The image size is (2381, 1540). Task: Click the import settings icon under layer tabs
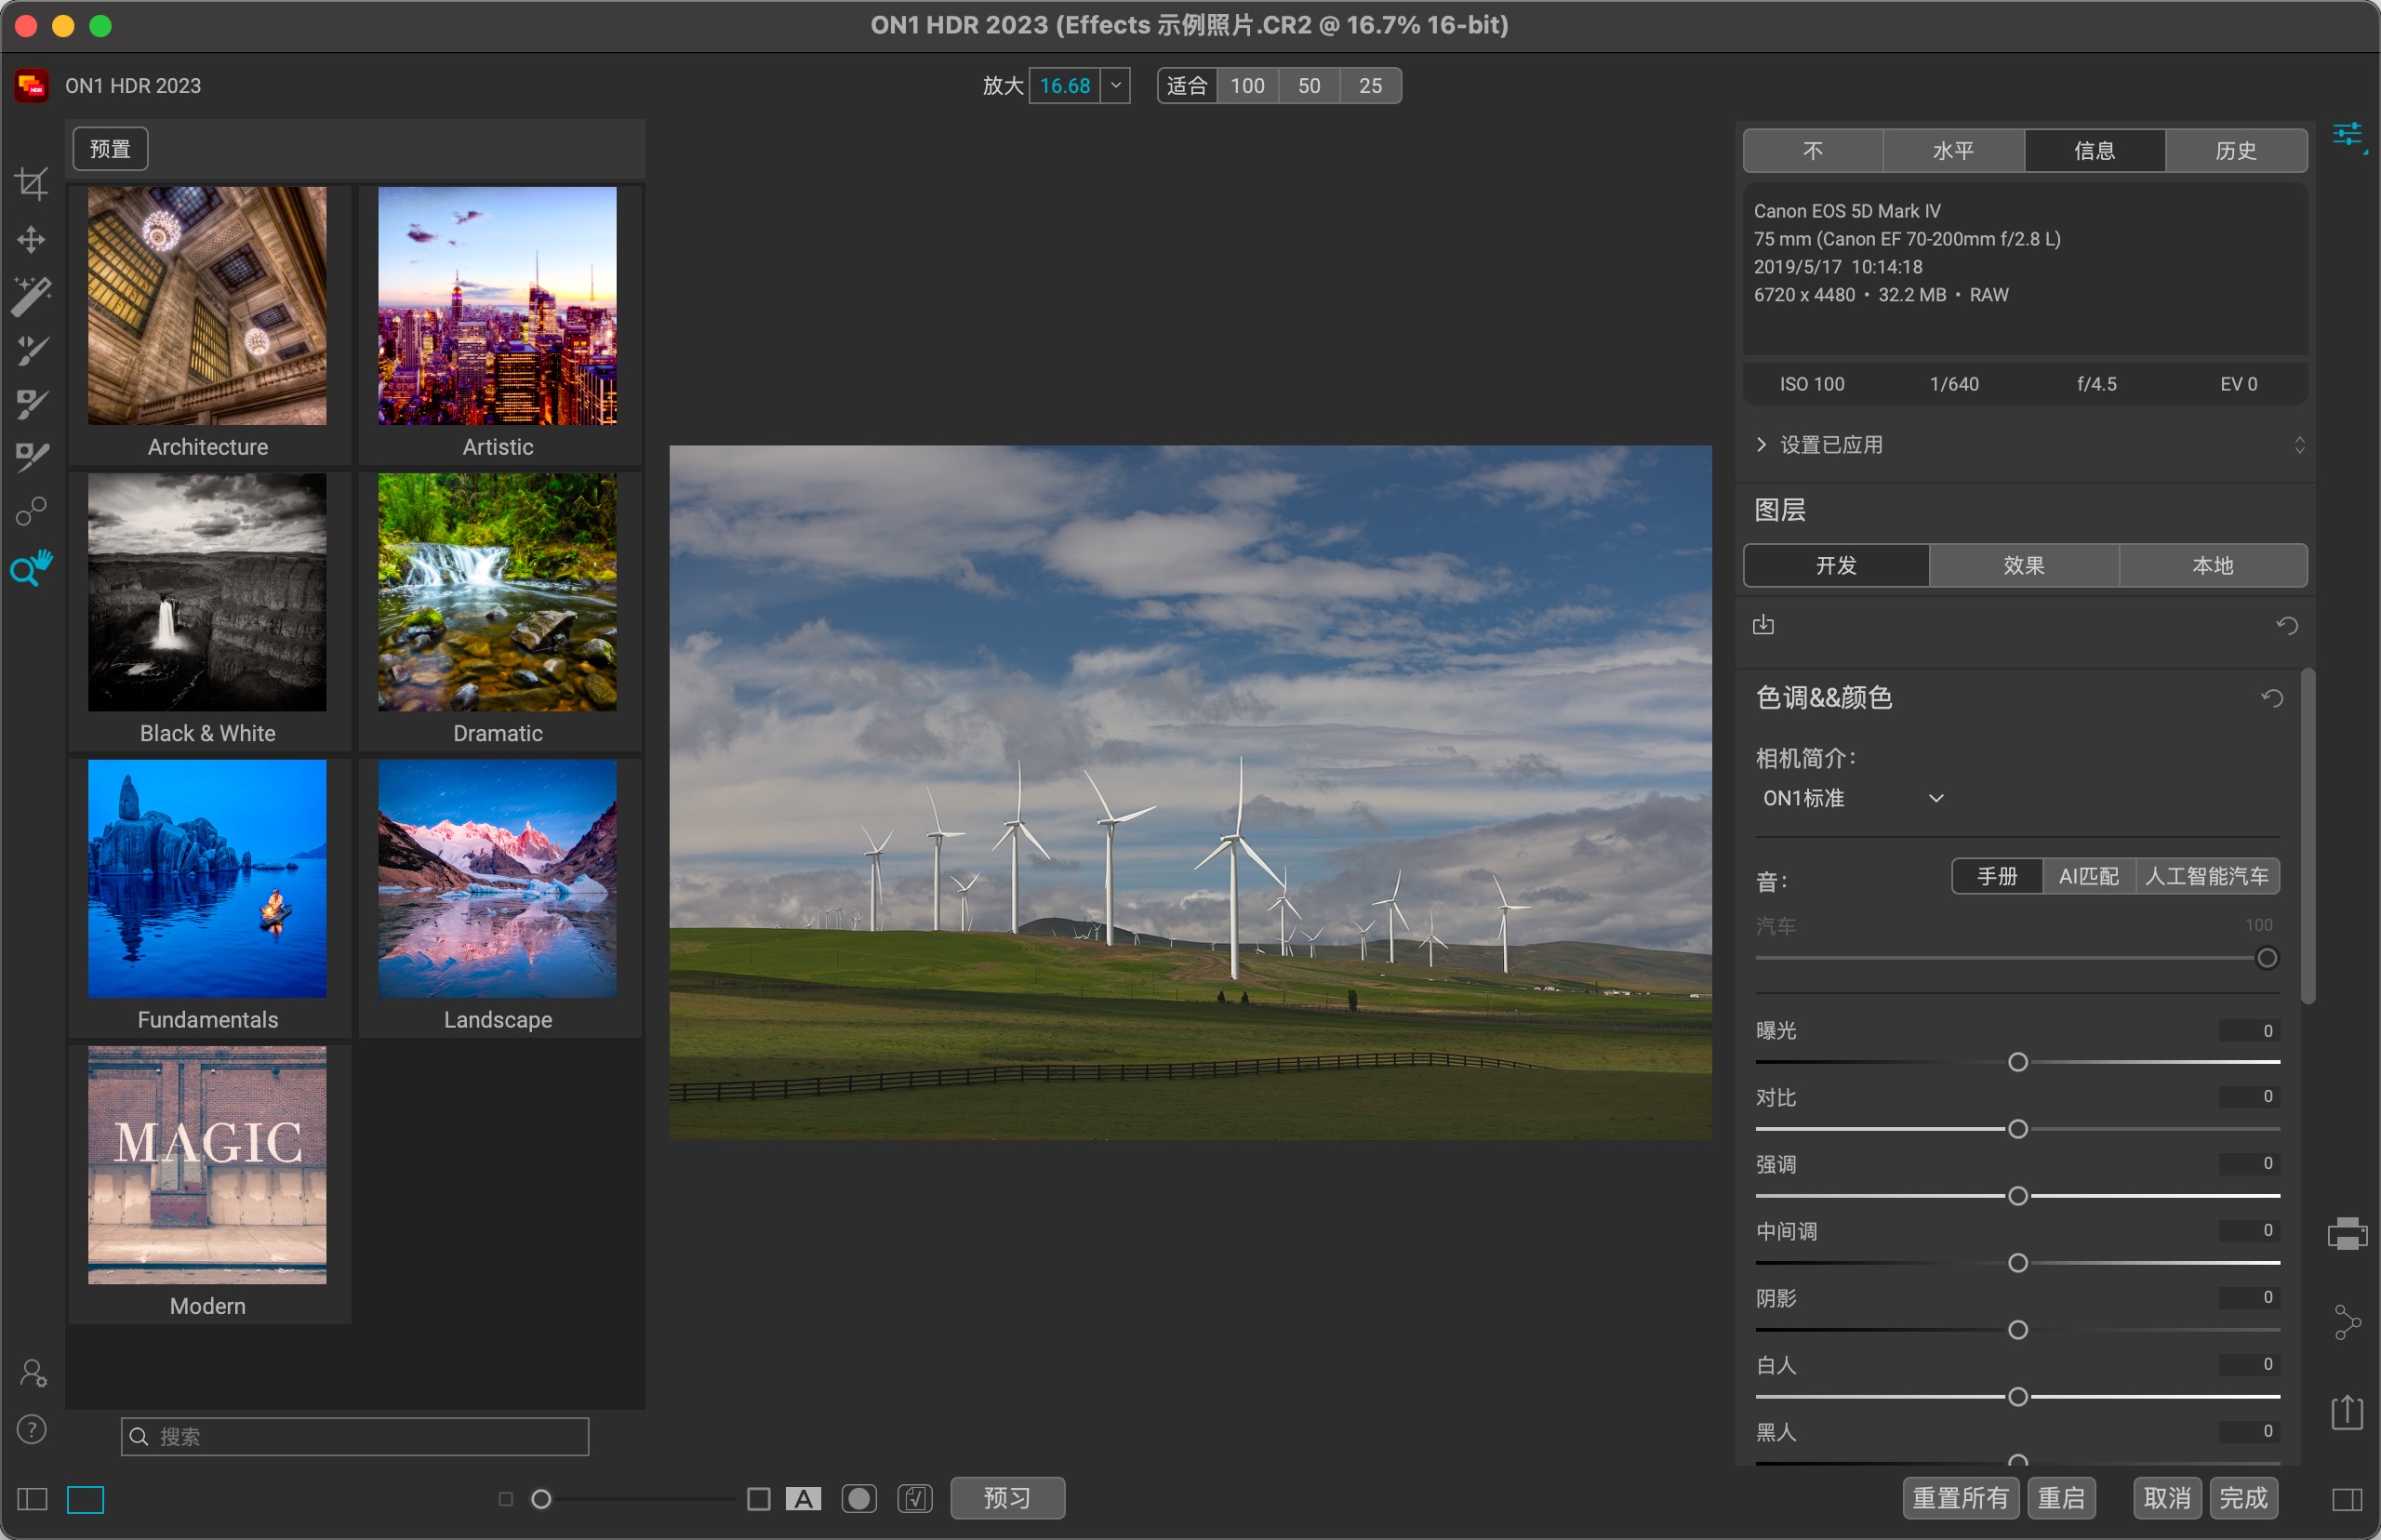[1764, 625]
